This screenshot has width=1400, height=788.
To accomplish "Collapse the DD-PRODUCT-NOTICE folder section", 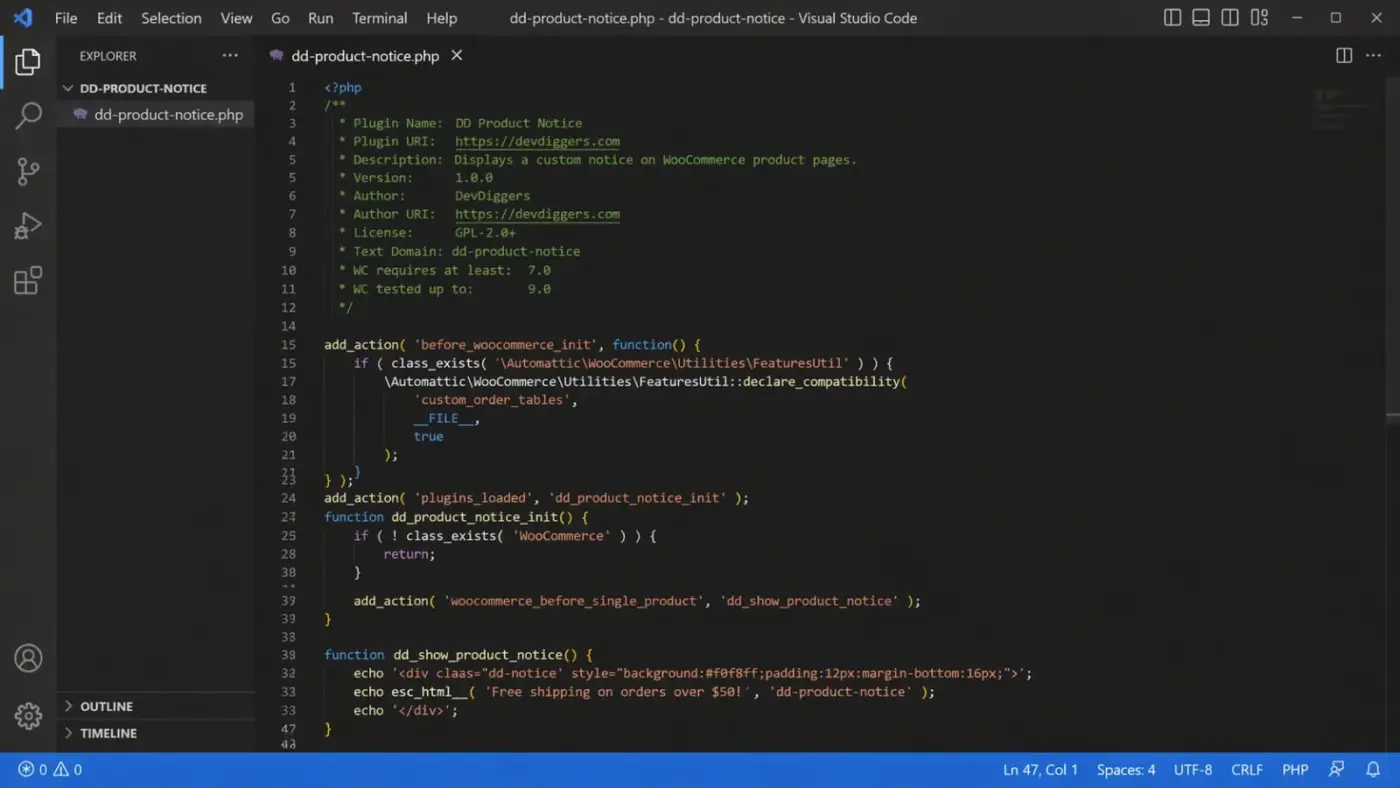I will pyautogui.click(x=155, y=88).
